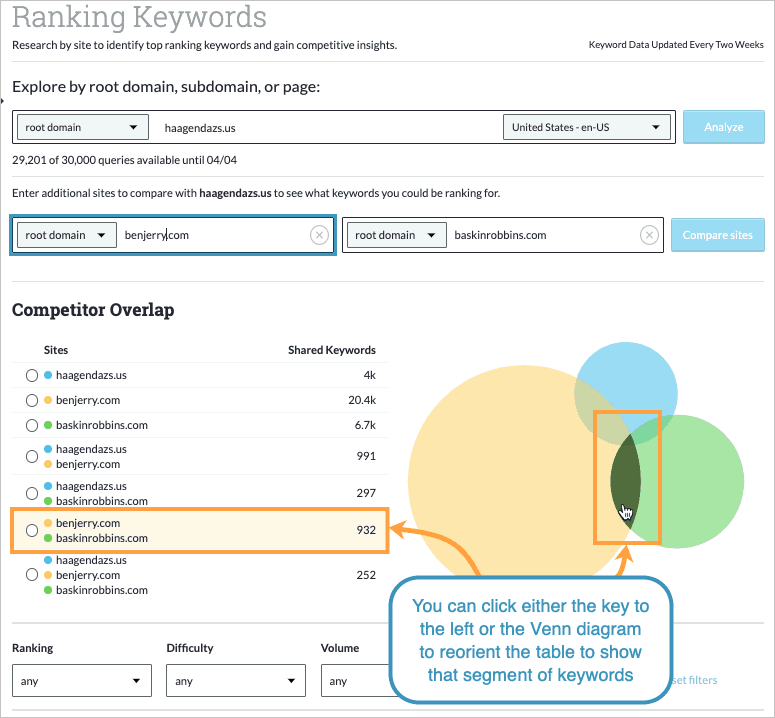Select the three-site overlap radio button
This screenshot has height=718, width=775.
pyautogui.click(x=32, y=575)
